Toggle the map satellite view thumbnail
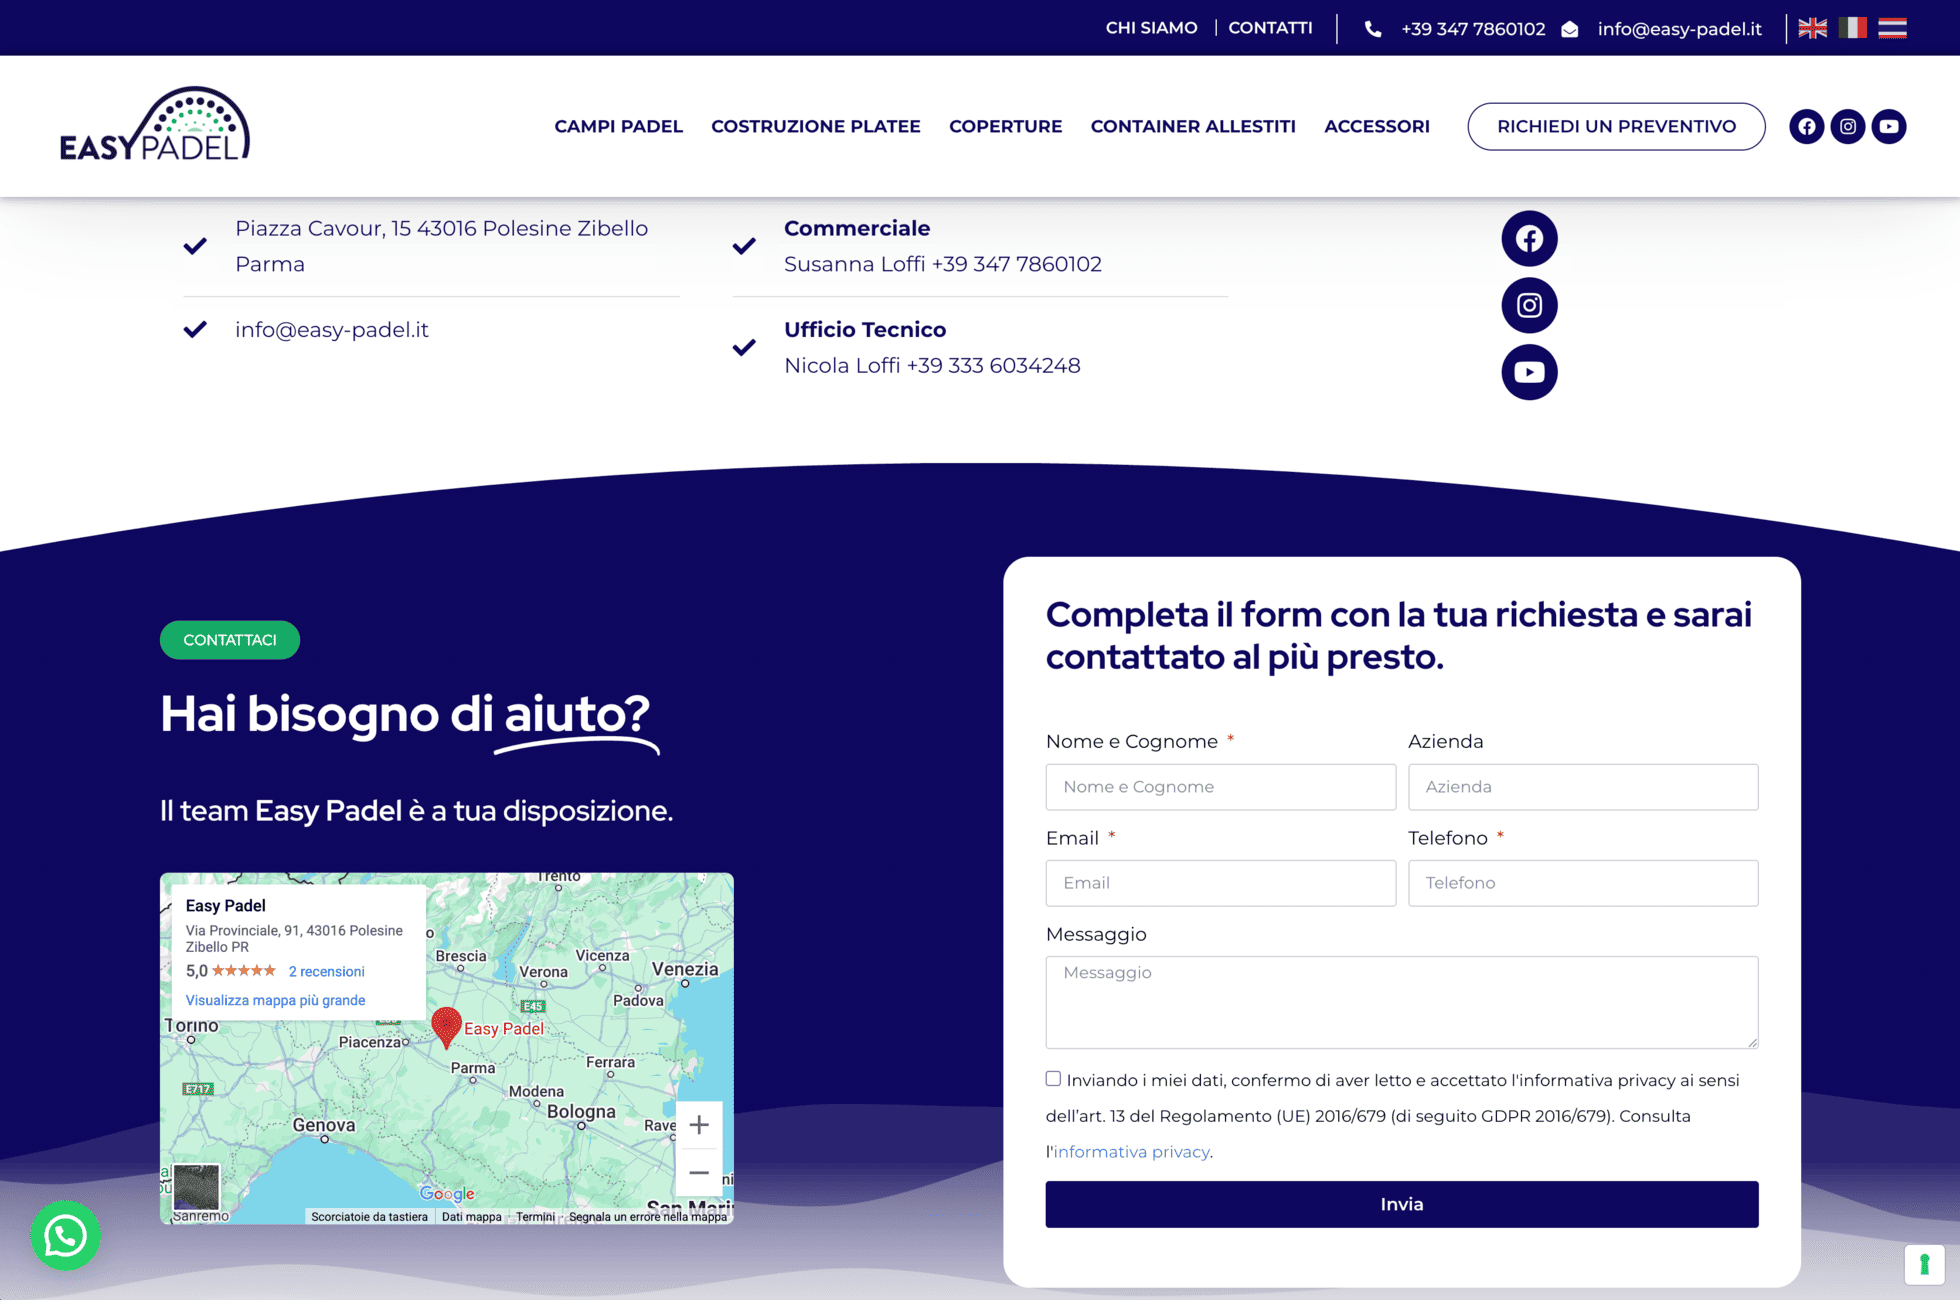 pos(196,1187)
